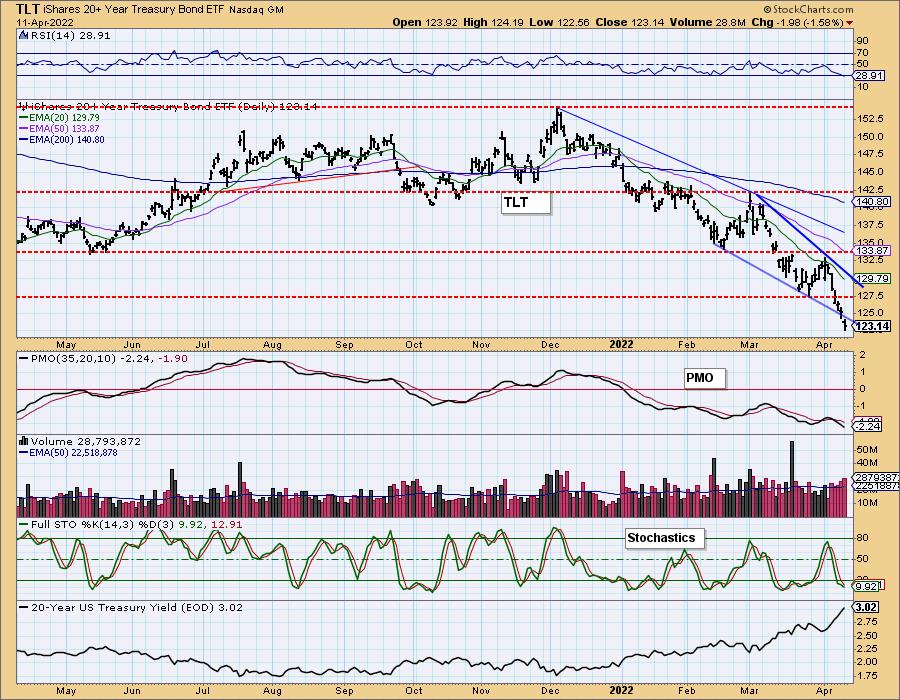900x700 pixels.
Task: Click the Volume 28,793,872 legend text
Action: [x=86, y=441]
